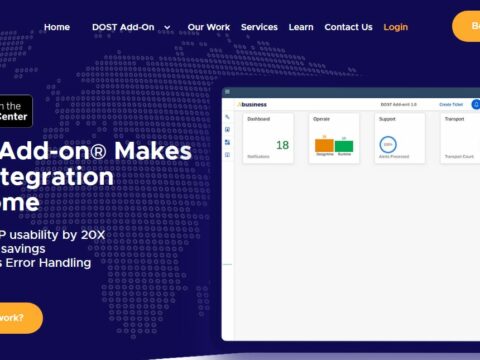Open the DOST Add-On menu item

[123, 27]
